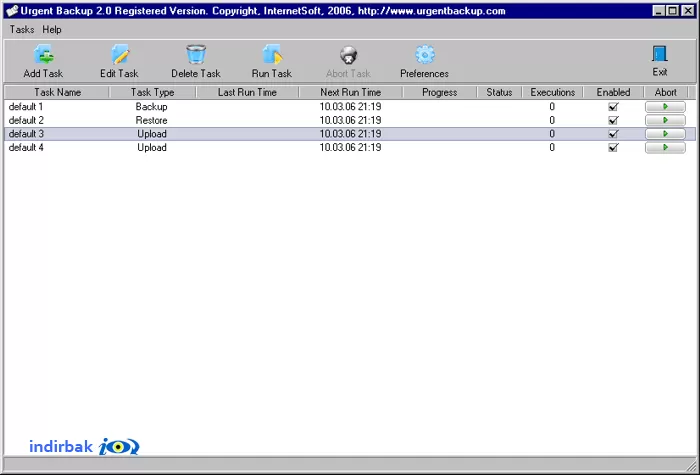Open the Tasks menu
The image size is (700, 475).
tap(22, 29)
